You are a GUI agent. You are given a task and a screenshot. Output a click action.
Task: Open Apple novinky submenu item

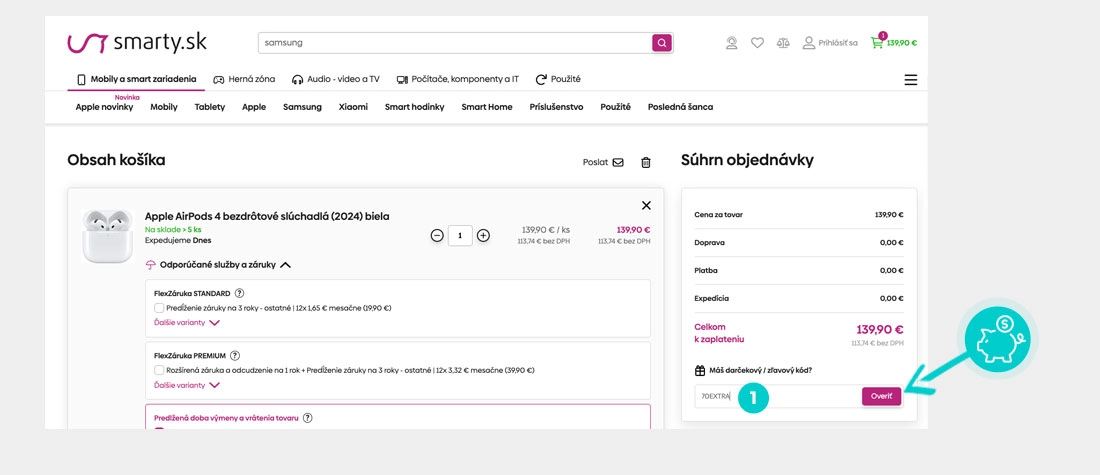[104, 107]
